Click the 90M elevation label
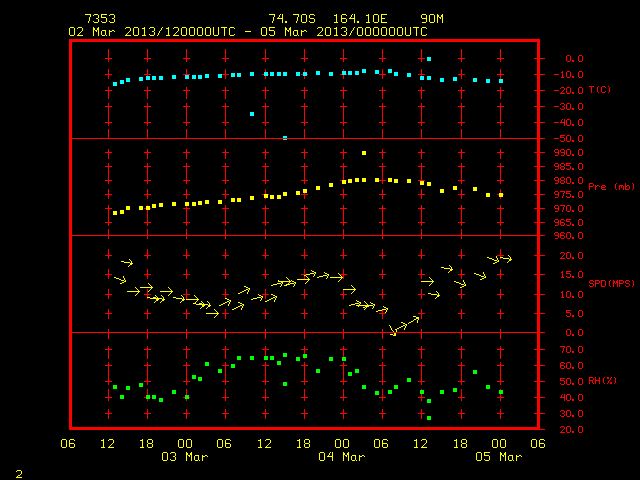640x480 pixels. (432, 19)
